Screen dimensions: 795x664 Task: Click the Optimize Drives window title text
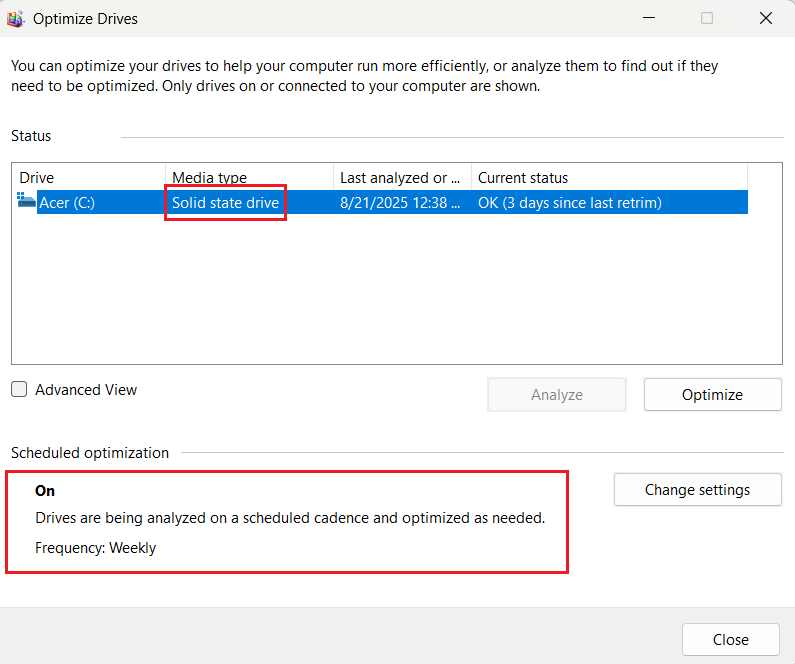86,18
